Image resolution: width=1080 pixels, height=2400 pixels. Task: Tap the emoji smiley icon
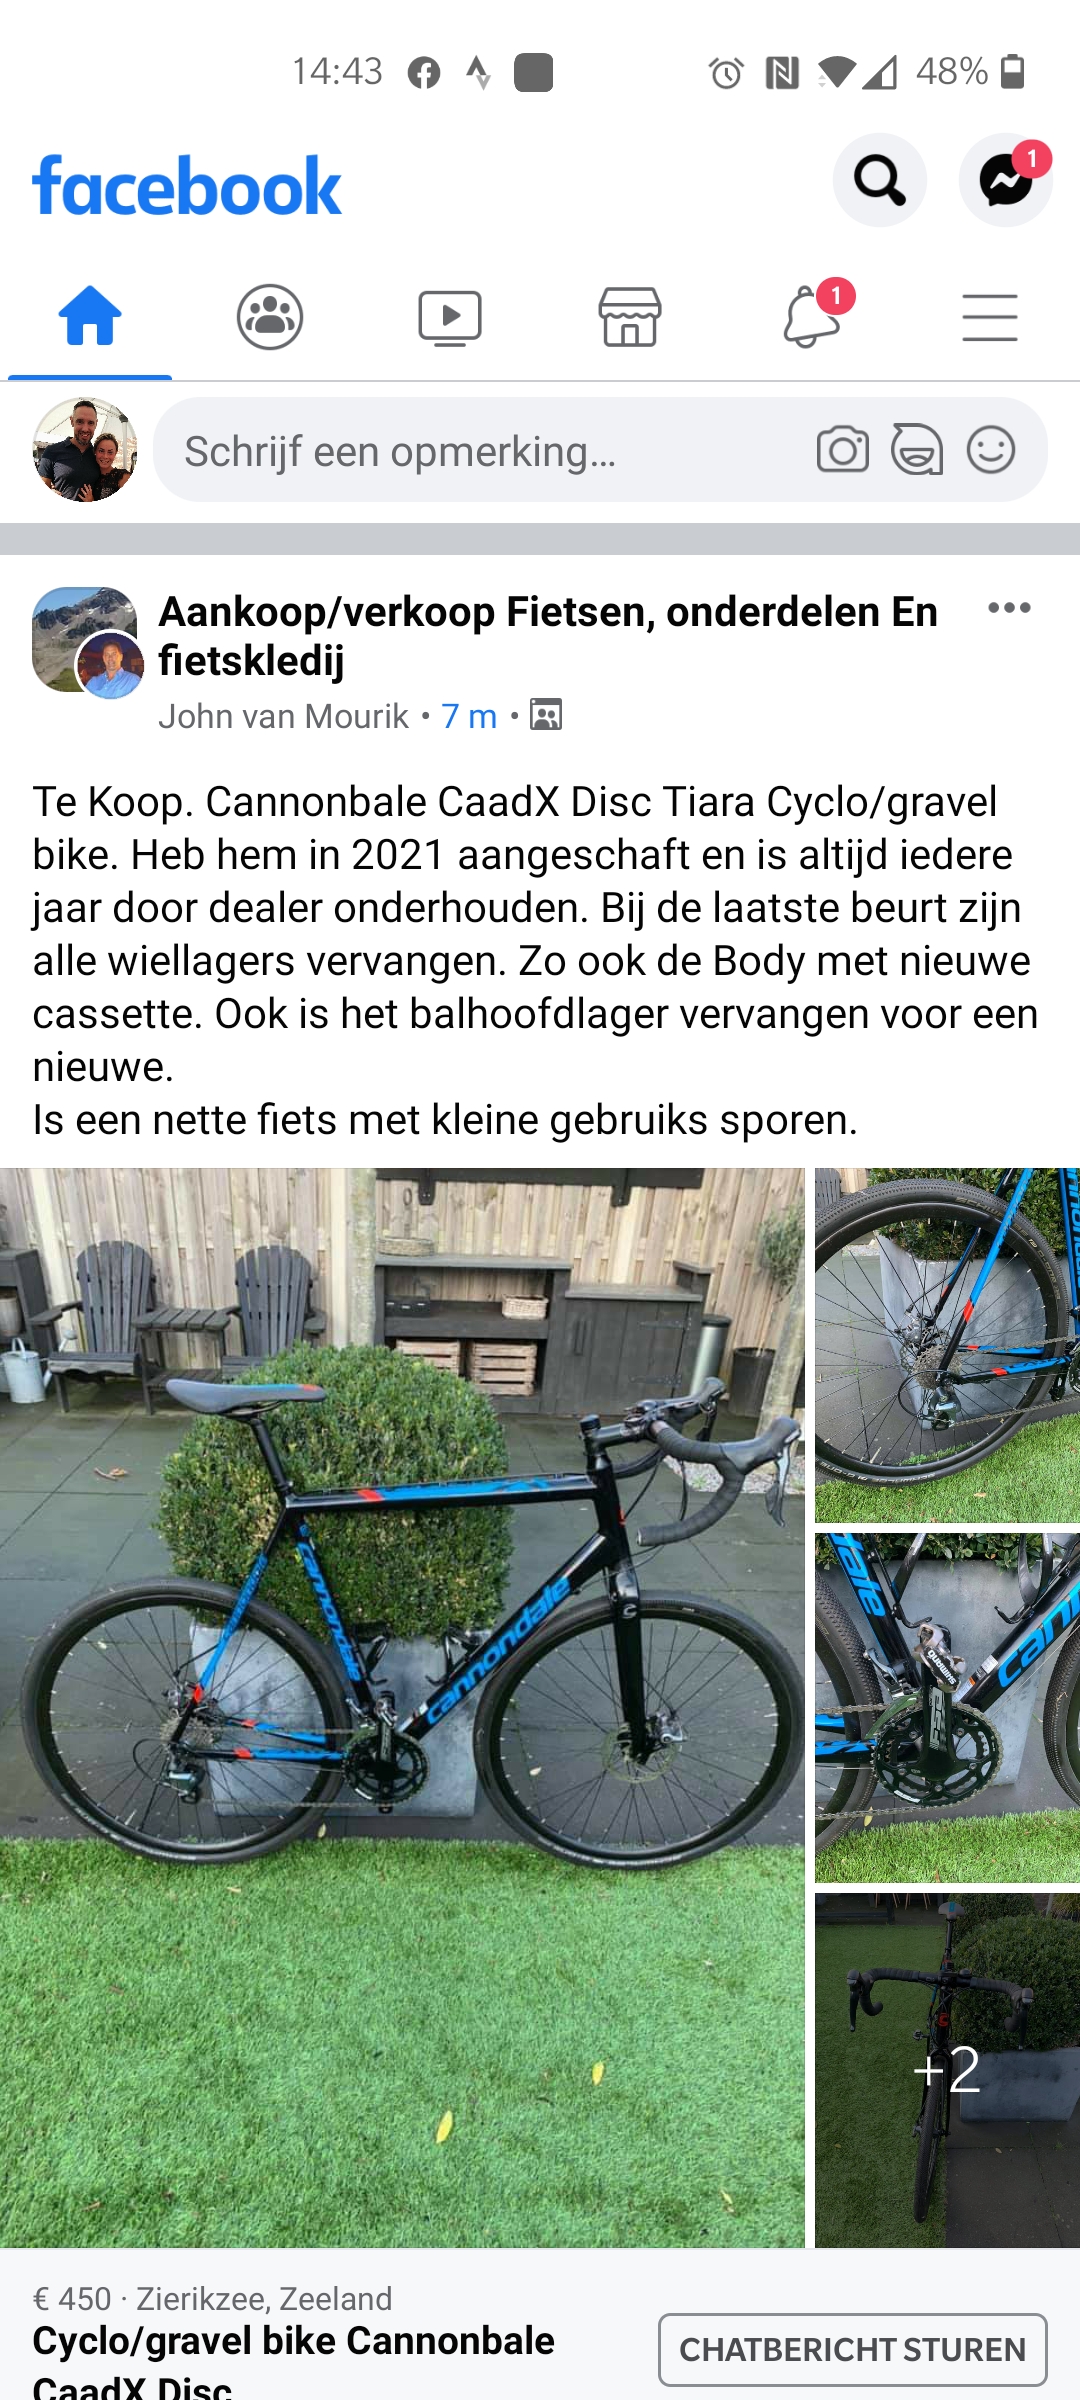pos(991,450)
